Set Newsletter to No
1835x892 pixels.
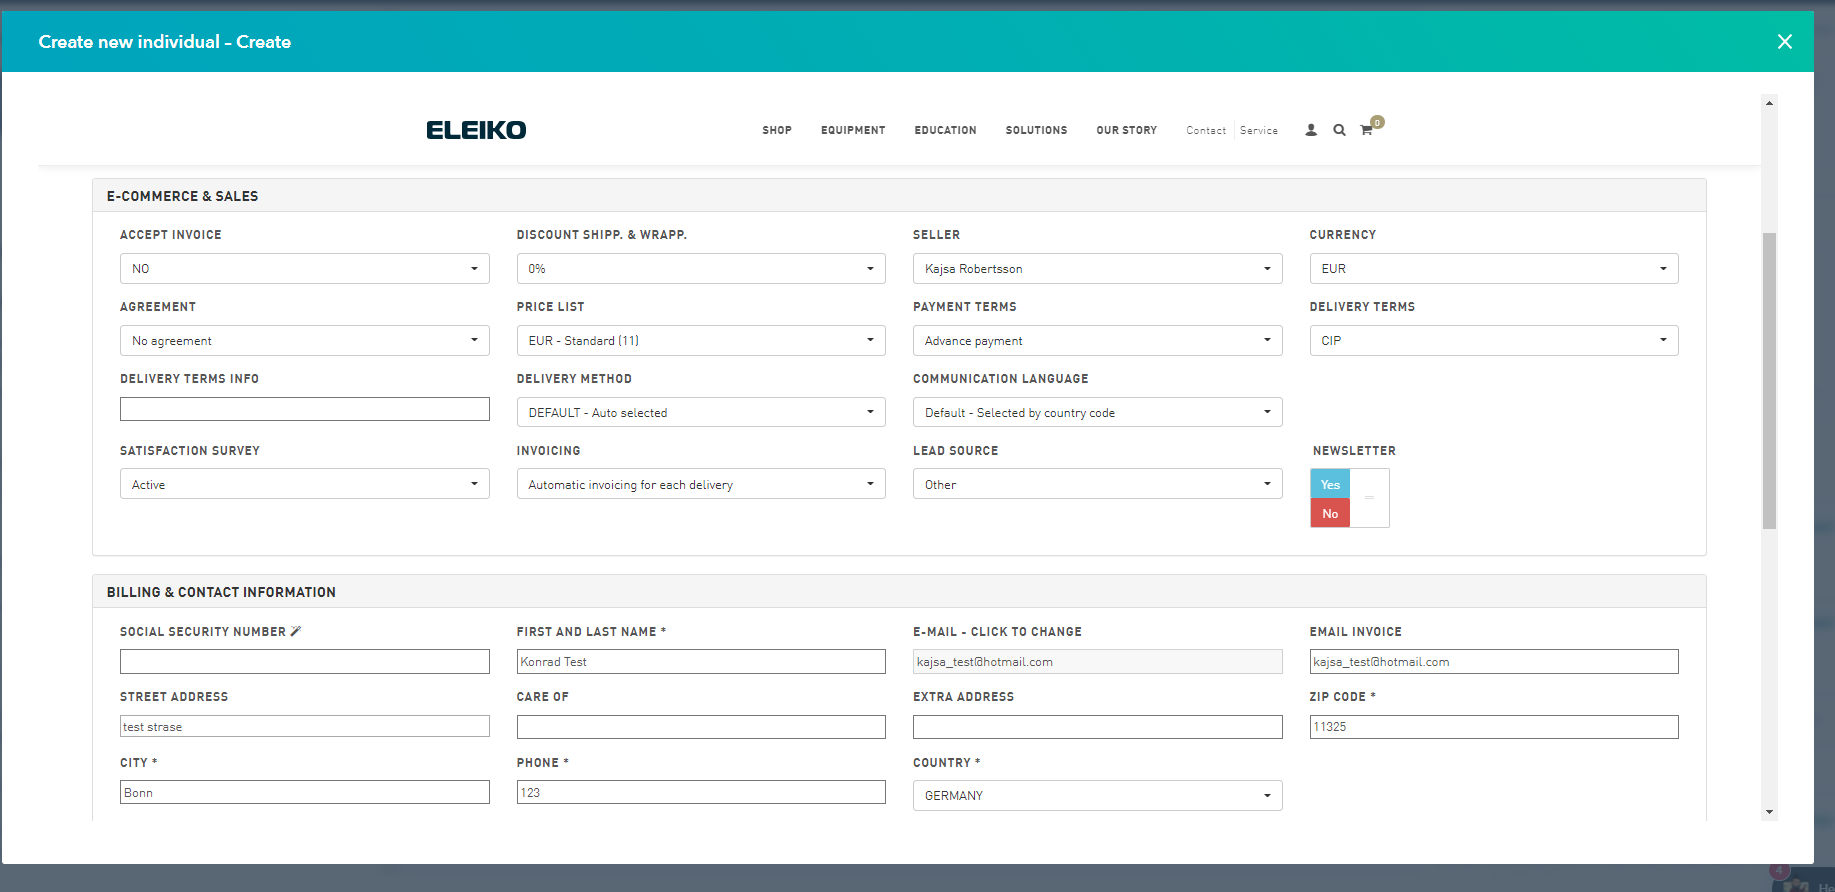[x=1330, y=513]
